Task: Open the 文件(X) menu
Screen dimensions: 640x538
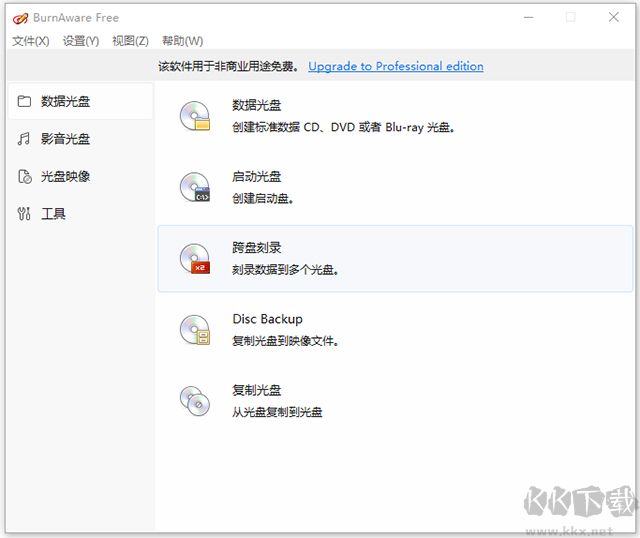Action: click(x=30, y=41)
